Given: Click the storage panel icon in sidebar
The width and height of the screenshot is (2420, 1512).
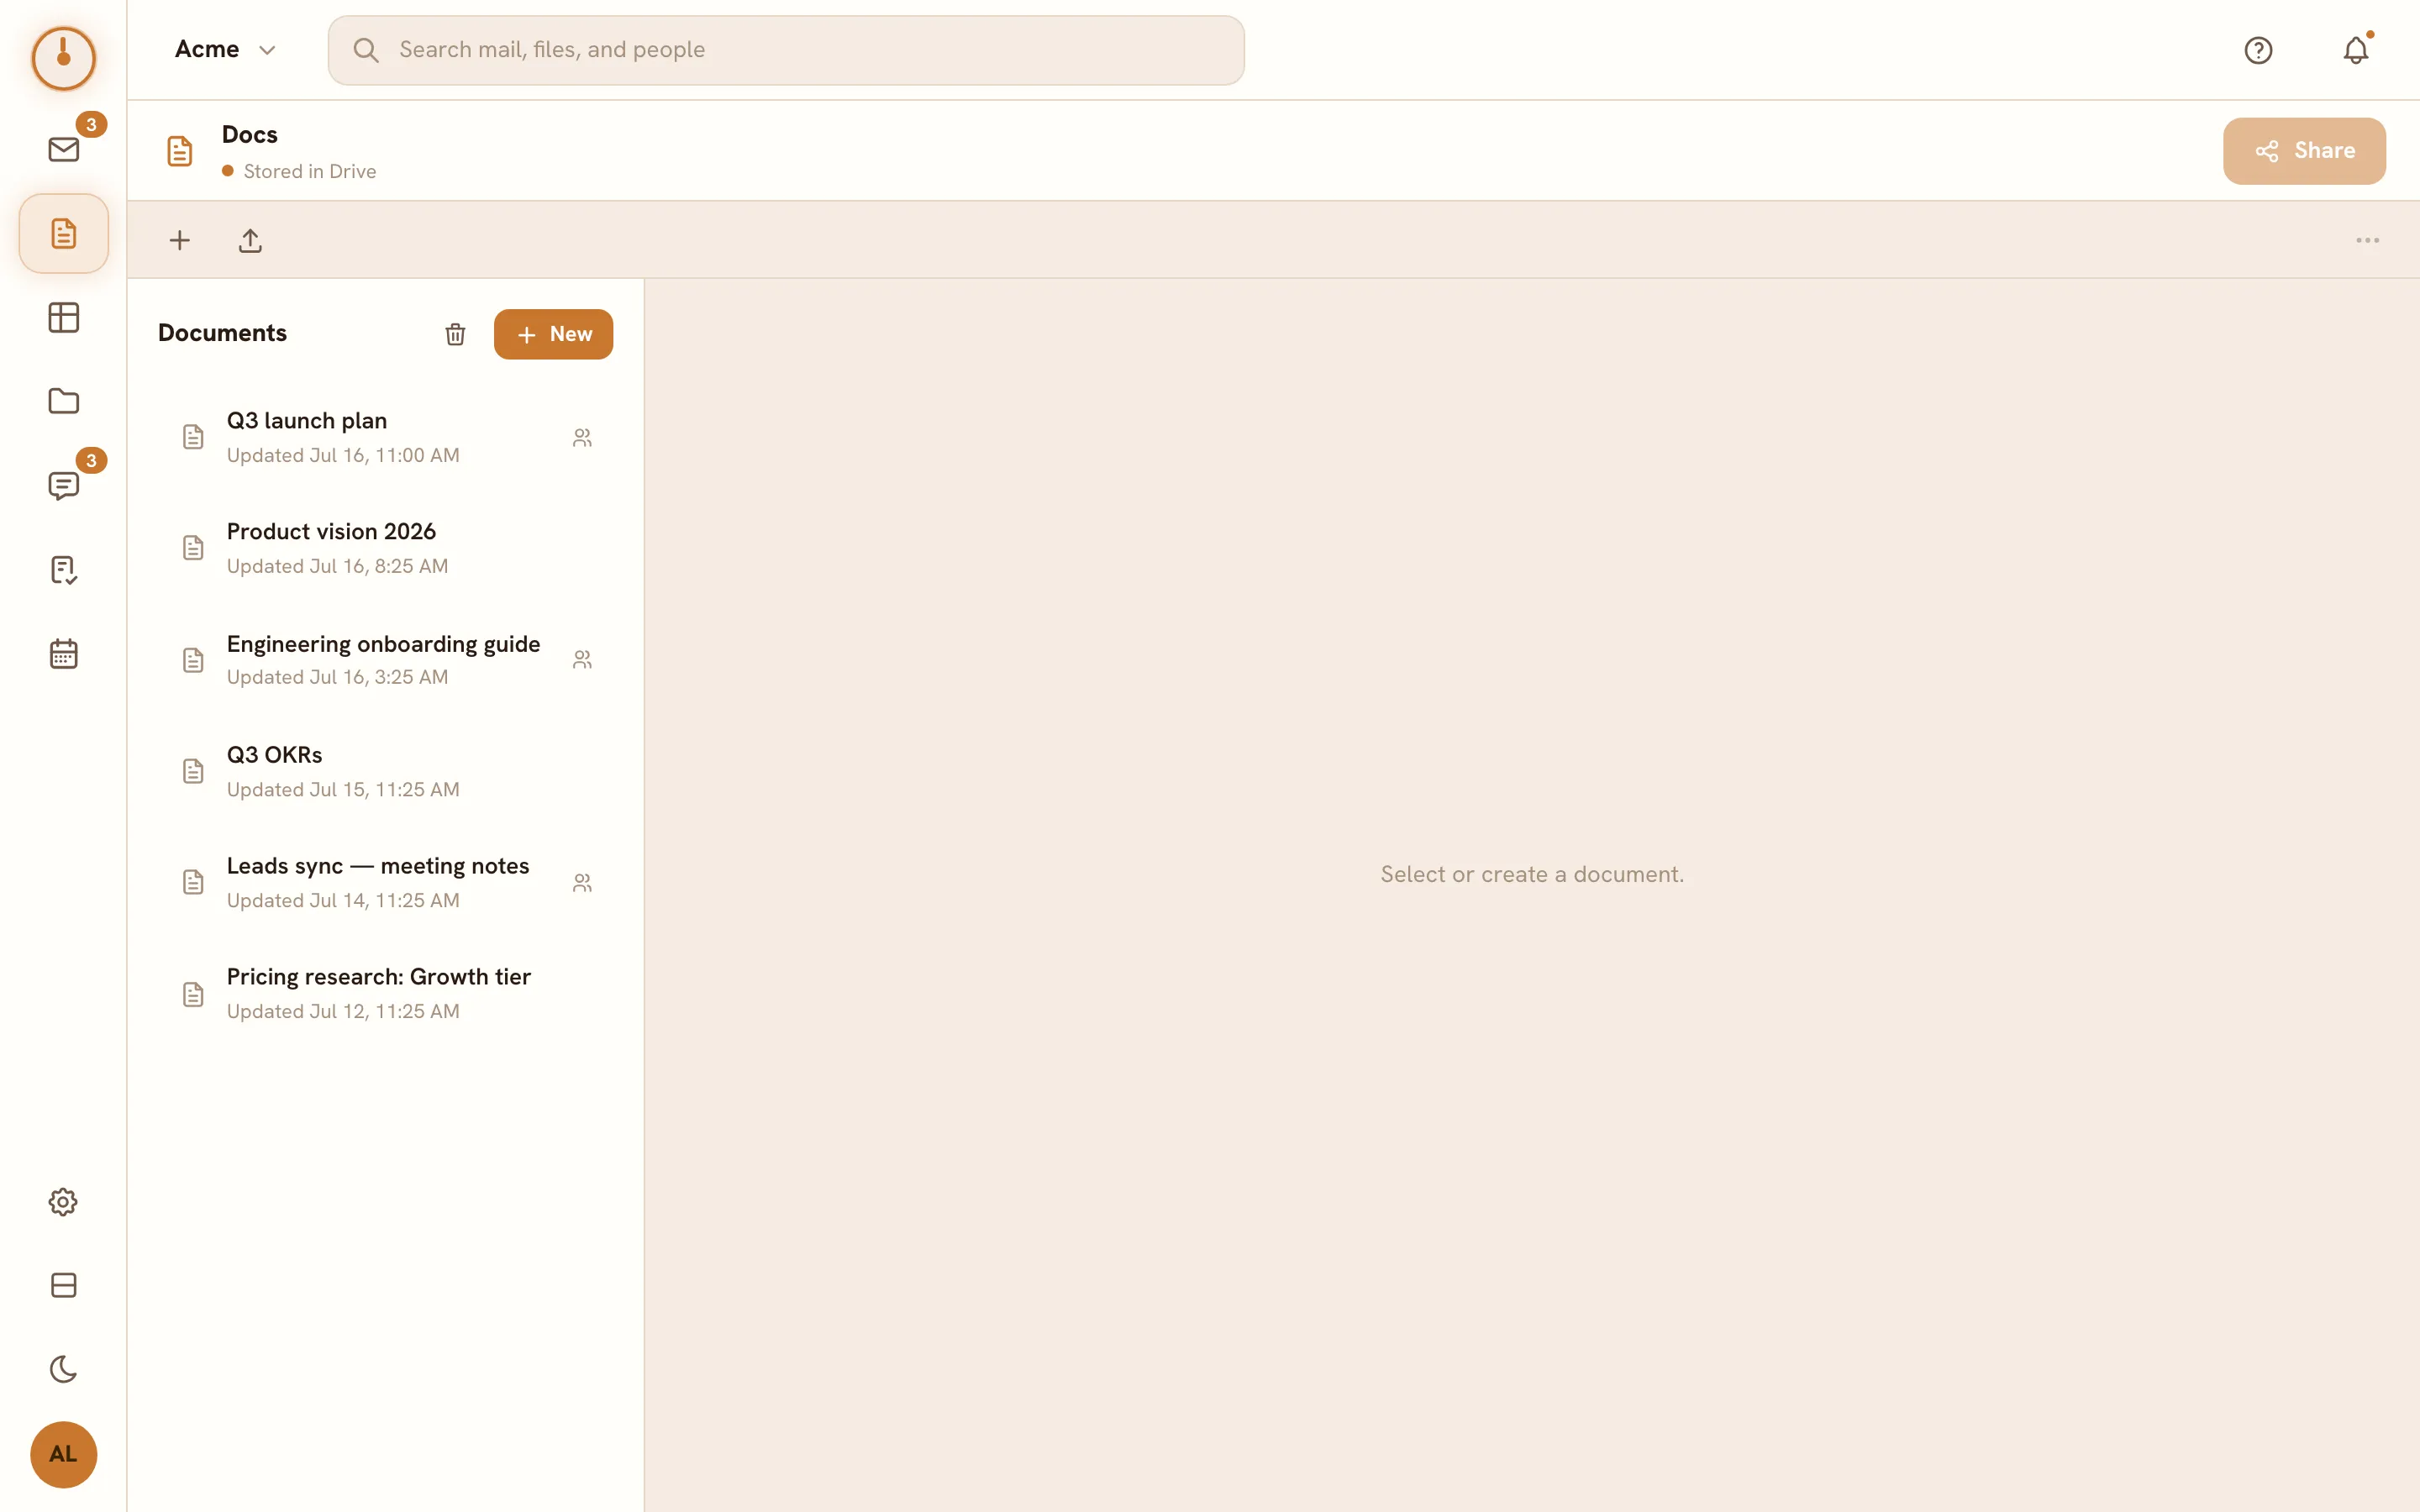Looking at the screenshot, I should pos(64,1285).
